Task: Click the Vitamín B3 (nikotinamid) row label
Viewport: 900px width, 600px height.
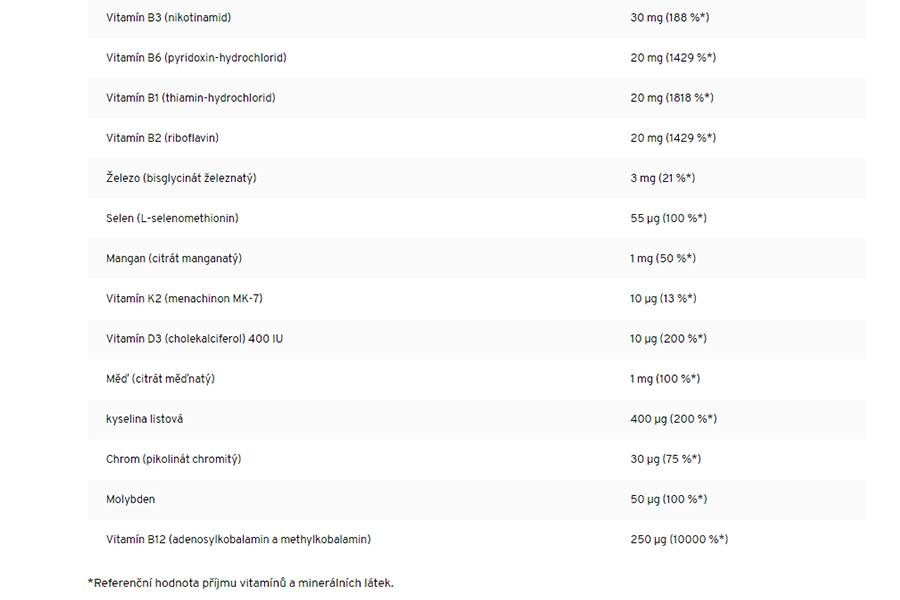Action: (x=168, y=18)
